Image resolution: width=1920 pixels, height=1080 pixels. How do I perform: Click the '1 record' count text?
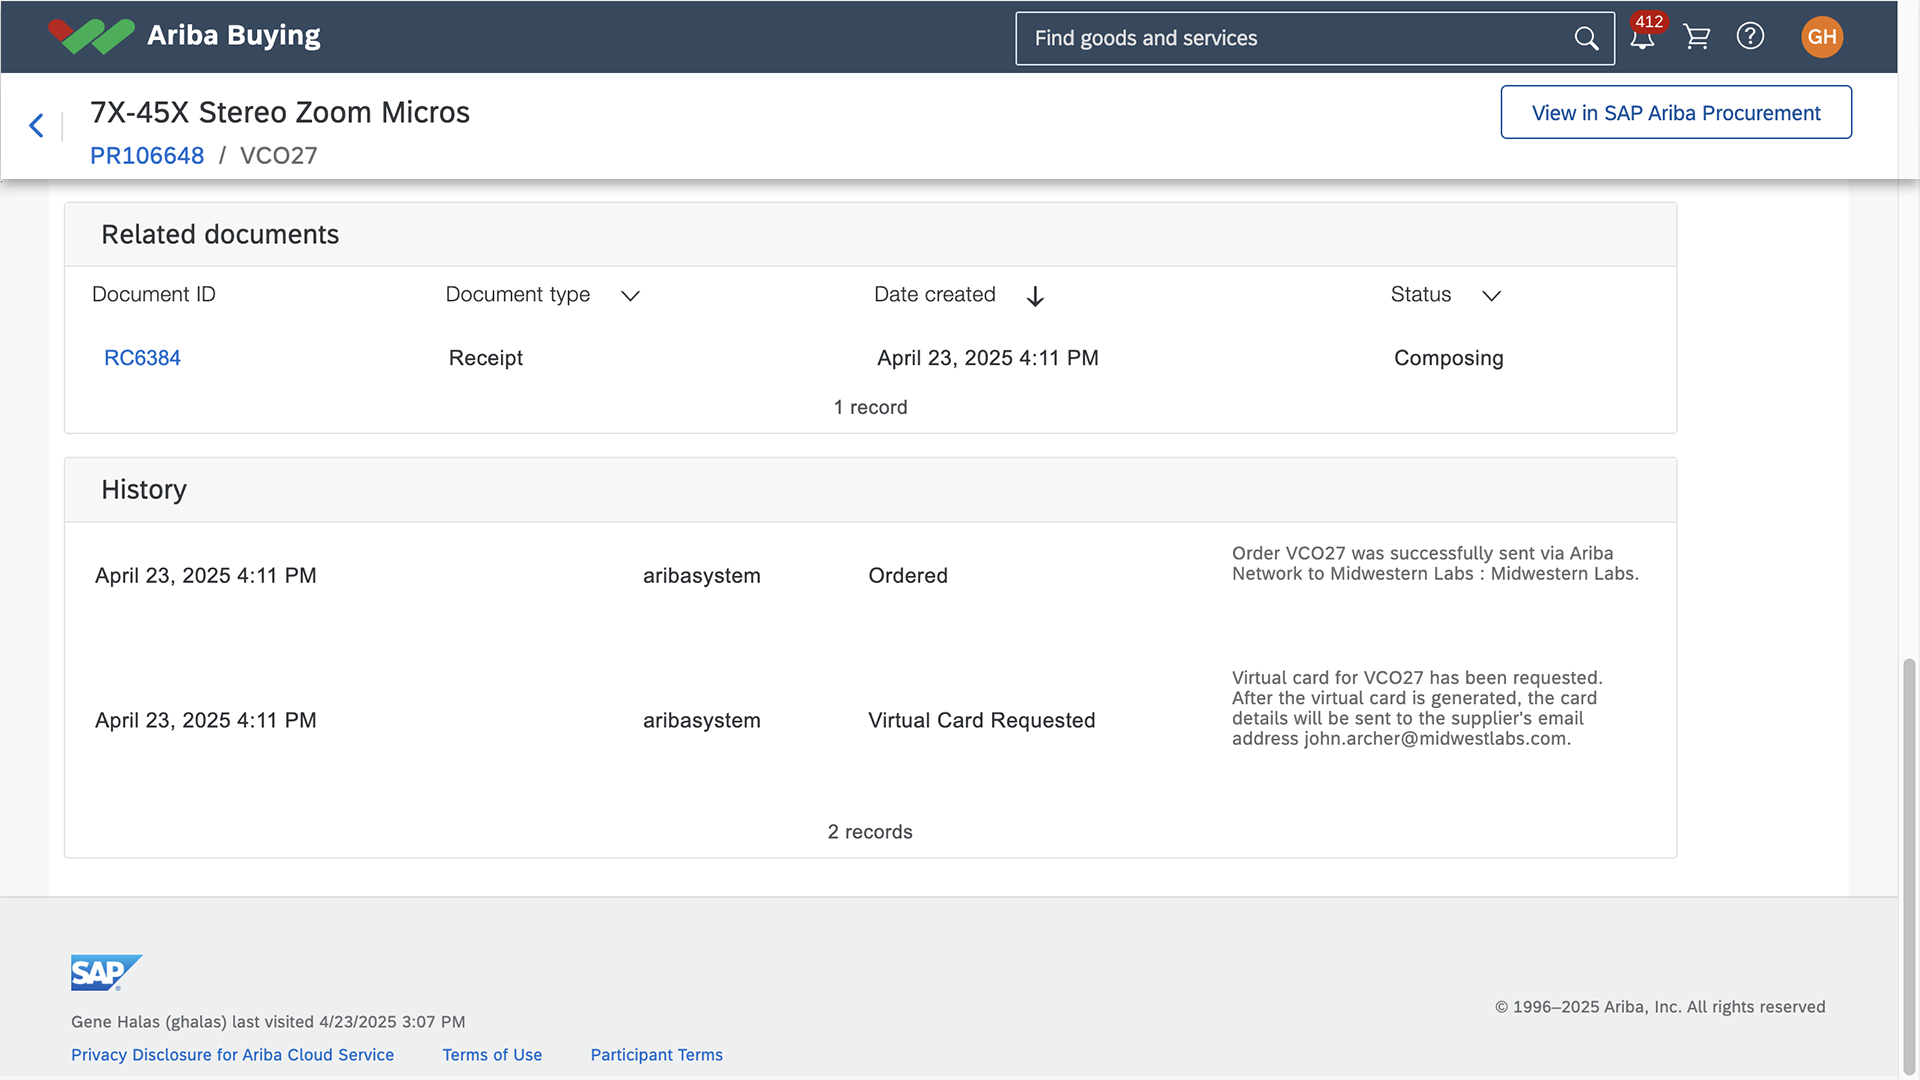pyautogui.click(x=871, y=407)
